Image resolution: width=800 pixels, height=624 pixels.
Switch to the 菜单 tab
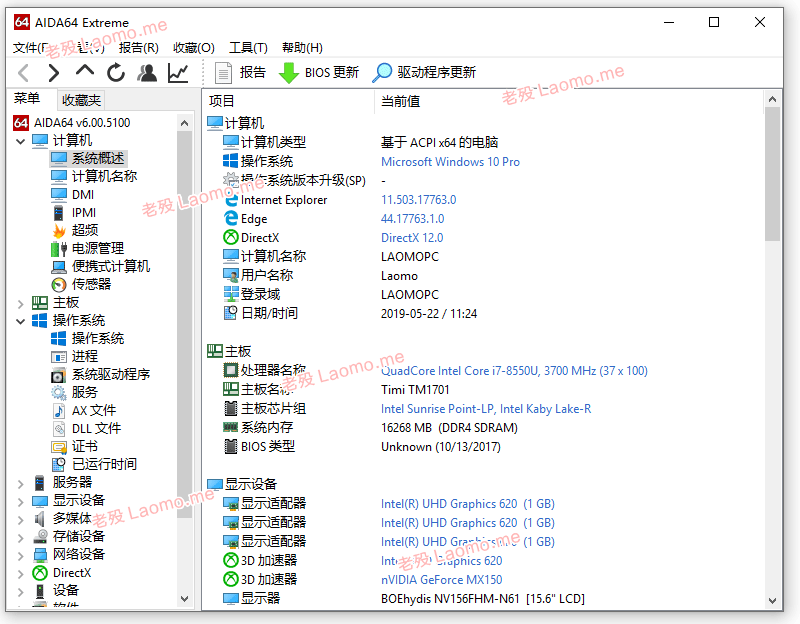coord(27,98)
